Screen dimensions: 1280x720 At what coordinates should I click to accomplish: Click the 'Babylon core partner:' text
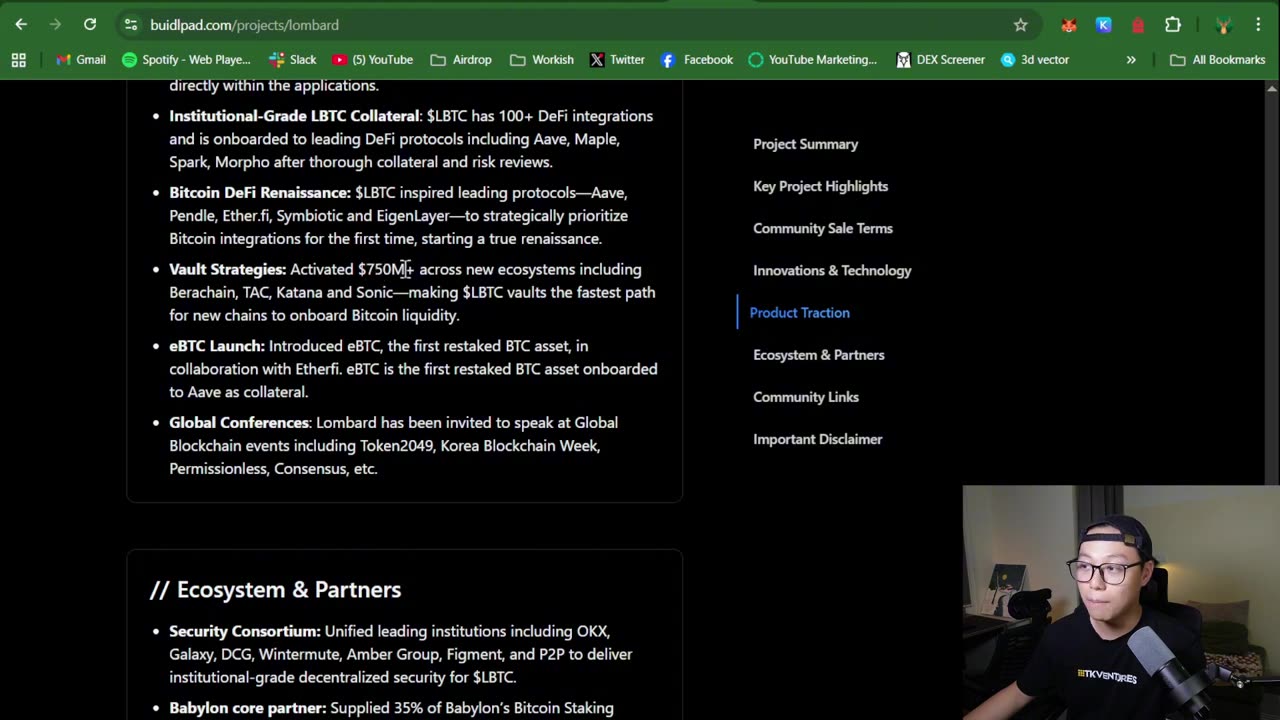(x=247, y=708)
